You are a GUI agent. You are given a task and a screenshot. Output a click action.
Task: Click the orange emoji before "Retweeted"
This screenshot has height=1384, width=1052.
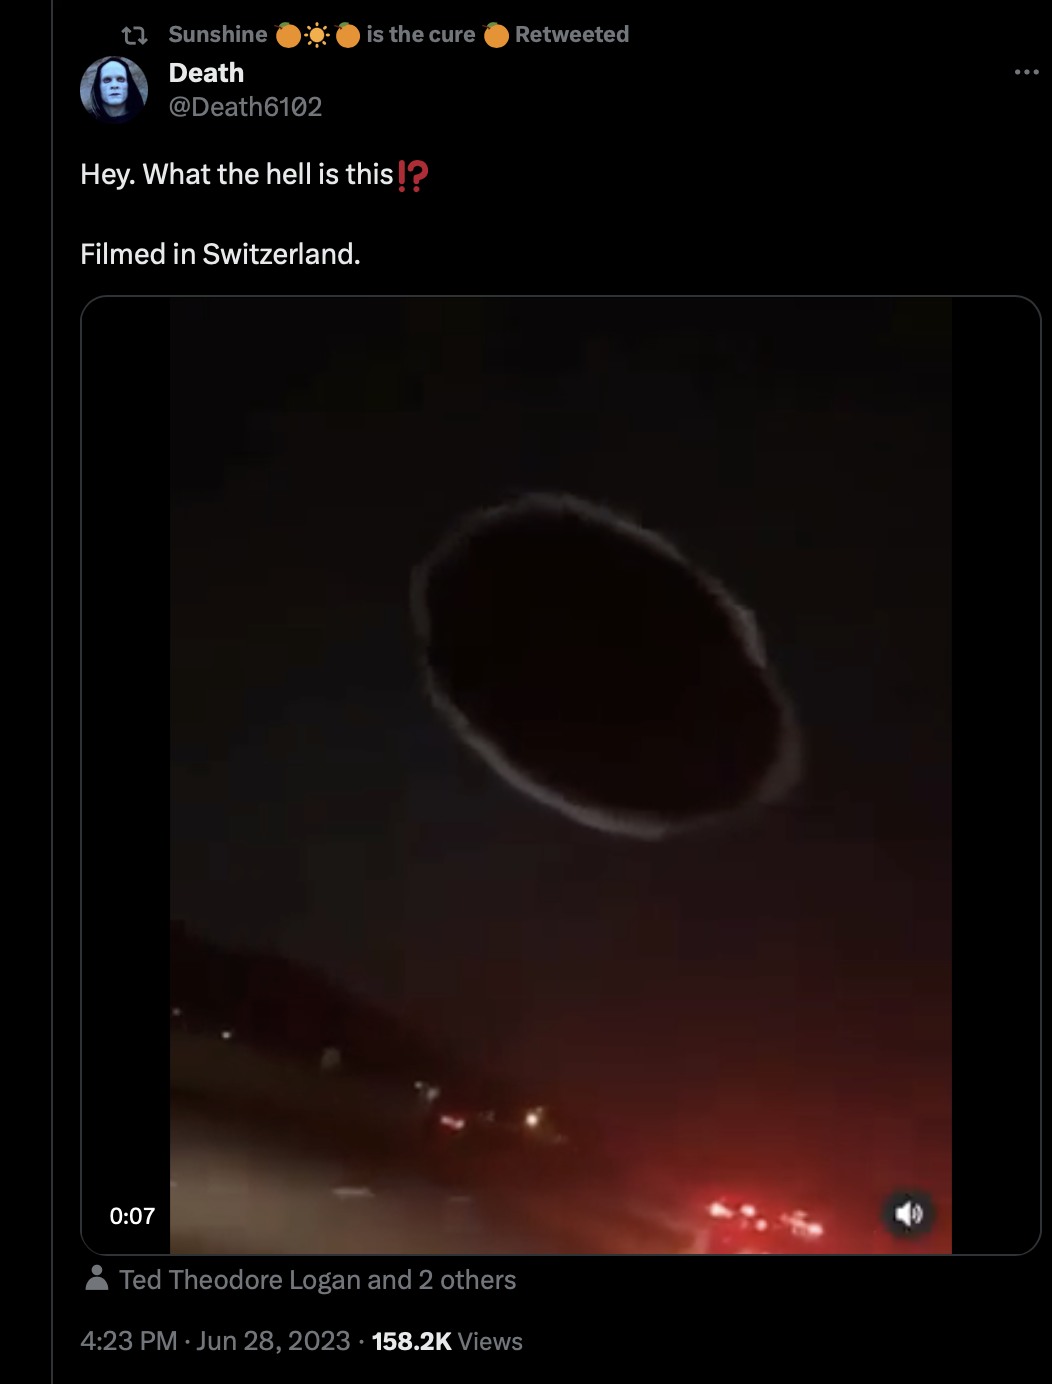(496, 35)
